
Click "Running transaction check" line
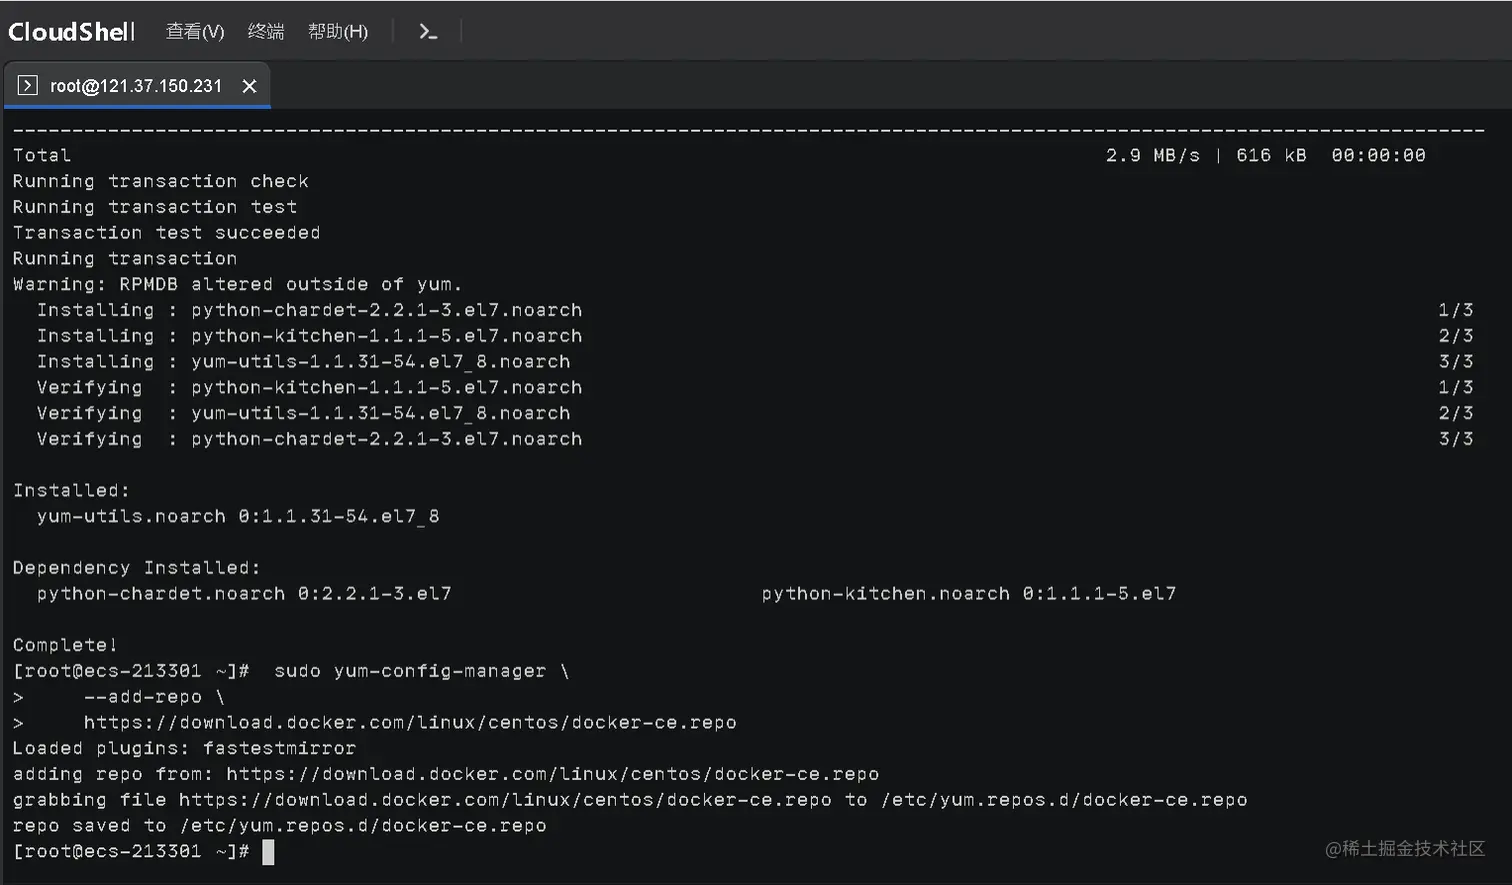tap(160, 181)
